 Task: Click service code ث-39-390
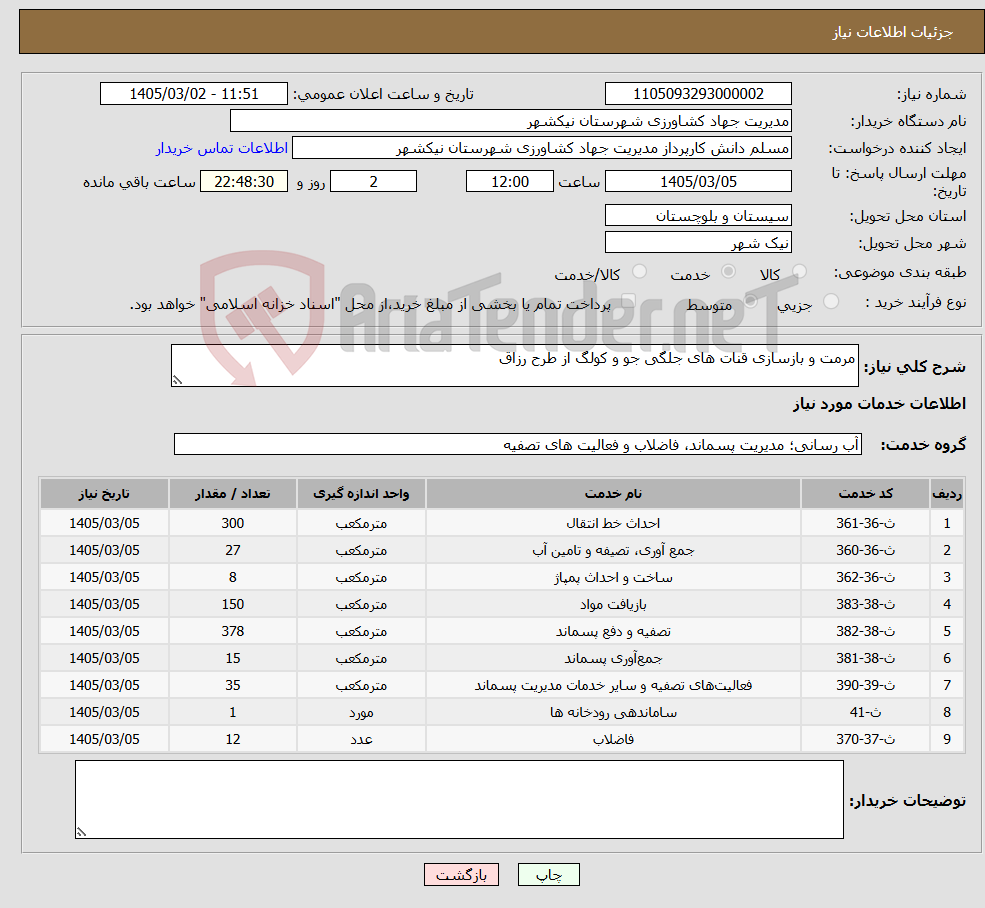[x=865, y=686]
